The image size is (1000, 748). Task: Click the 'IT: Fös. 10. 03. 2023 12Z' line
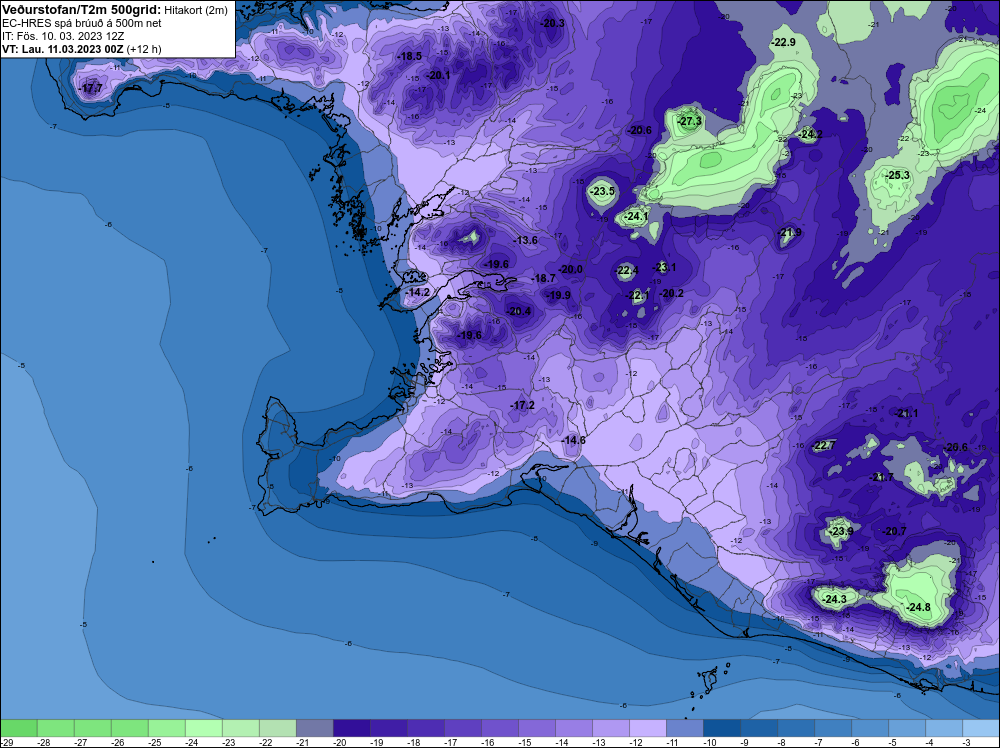coord(63,36)
